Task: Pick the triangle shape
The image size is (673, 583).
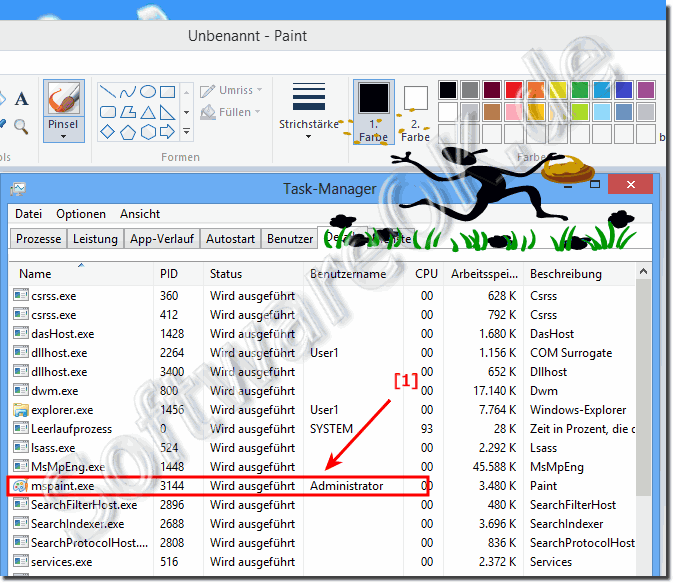Action: 148,112
